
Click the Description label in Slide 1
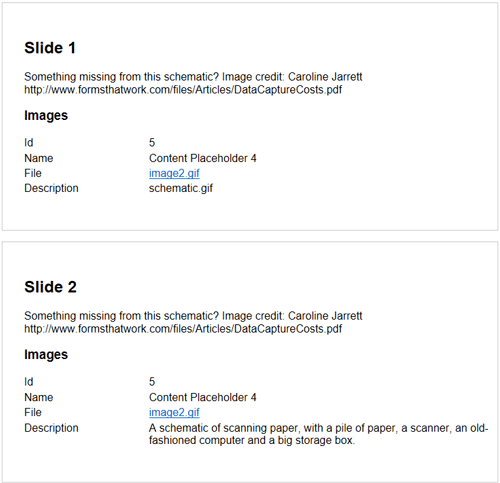click(51, 188)
